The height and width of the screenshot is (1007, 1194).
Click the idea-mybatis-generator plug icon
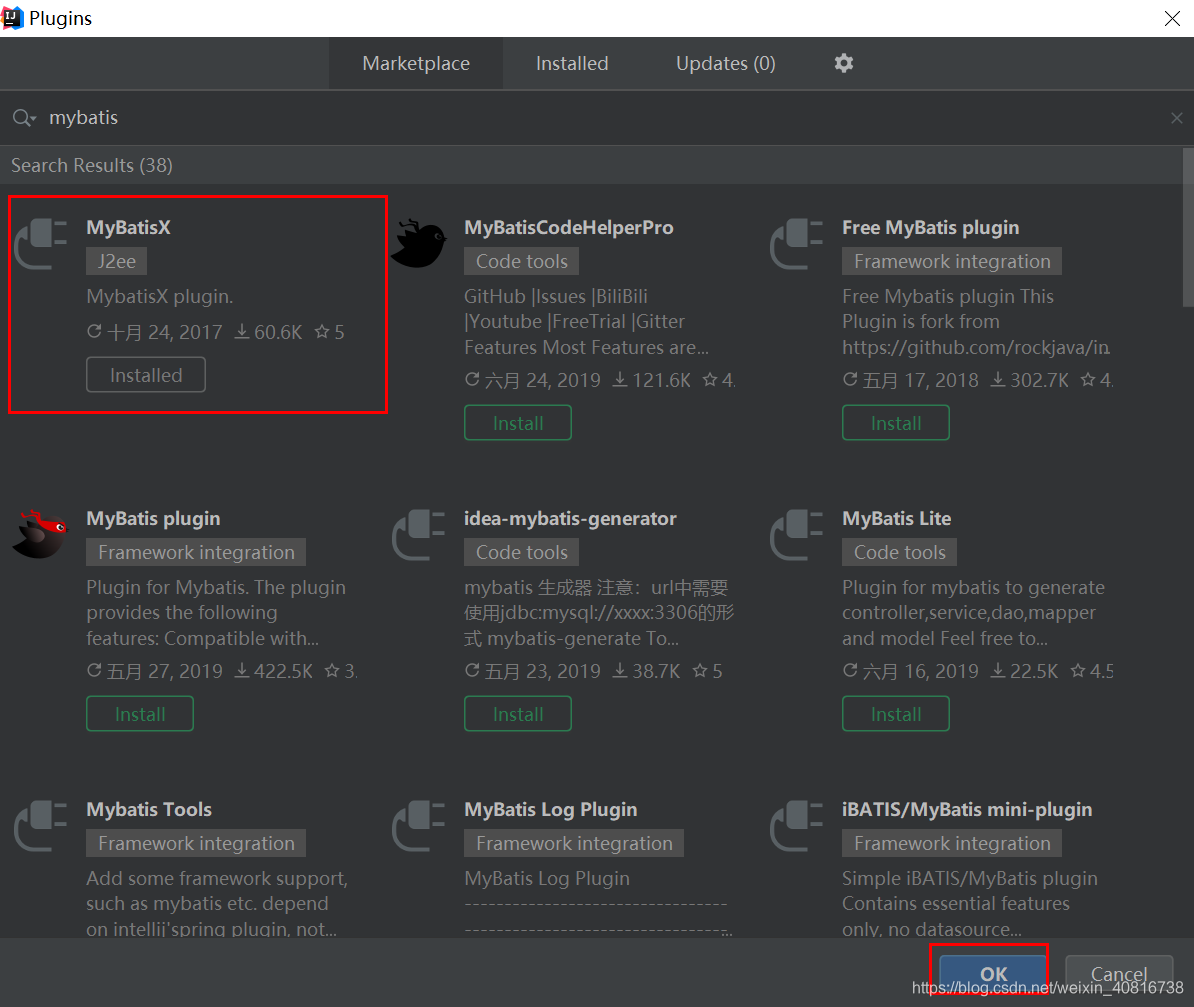coord(419,535)
